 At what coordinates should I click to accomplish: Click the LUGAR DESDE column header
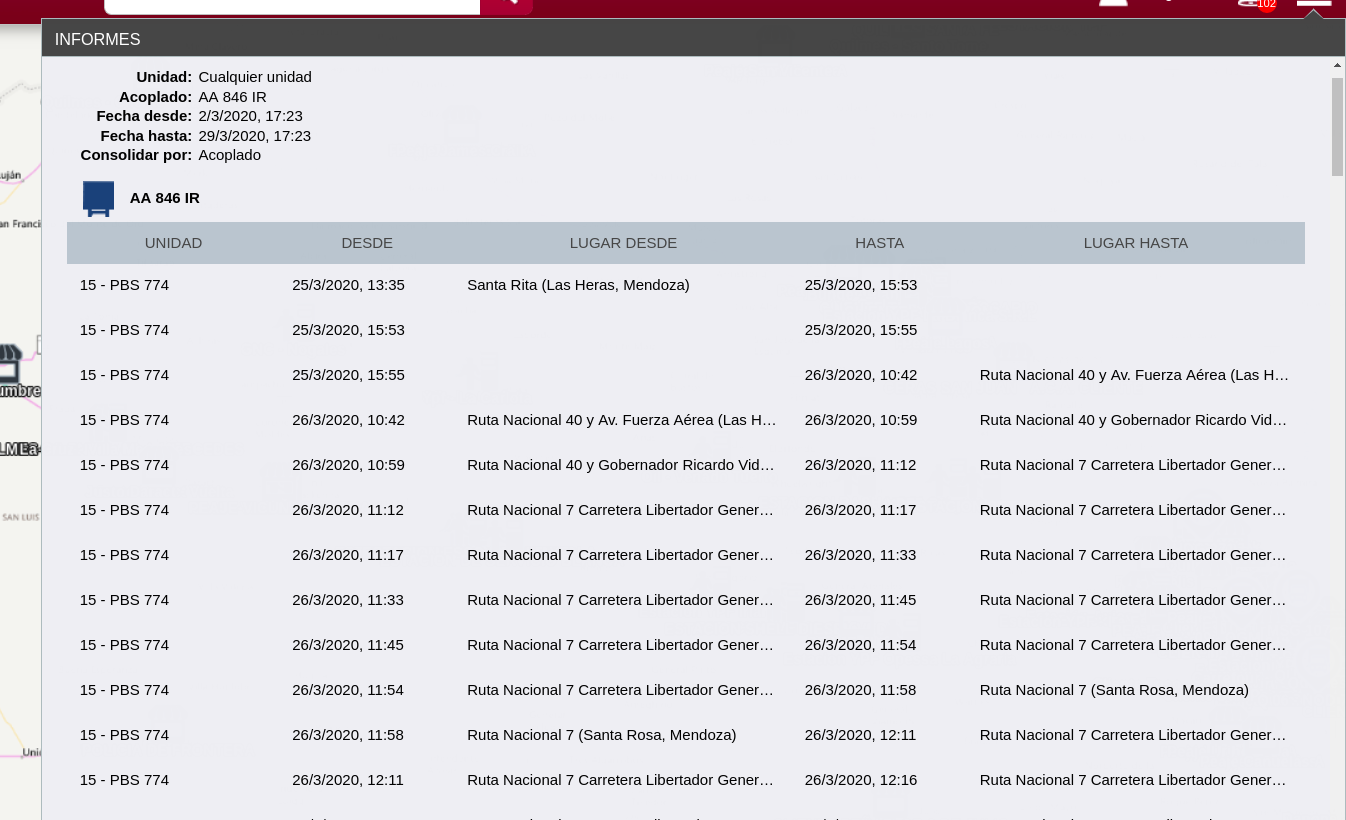623,243
